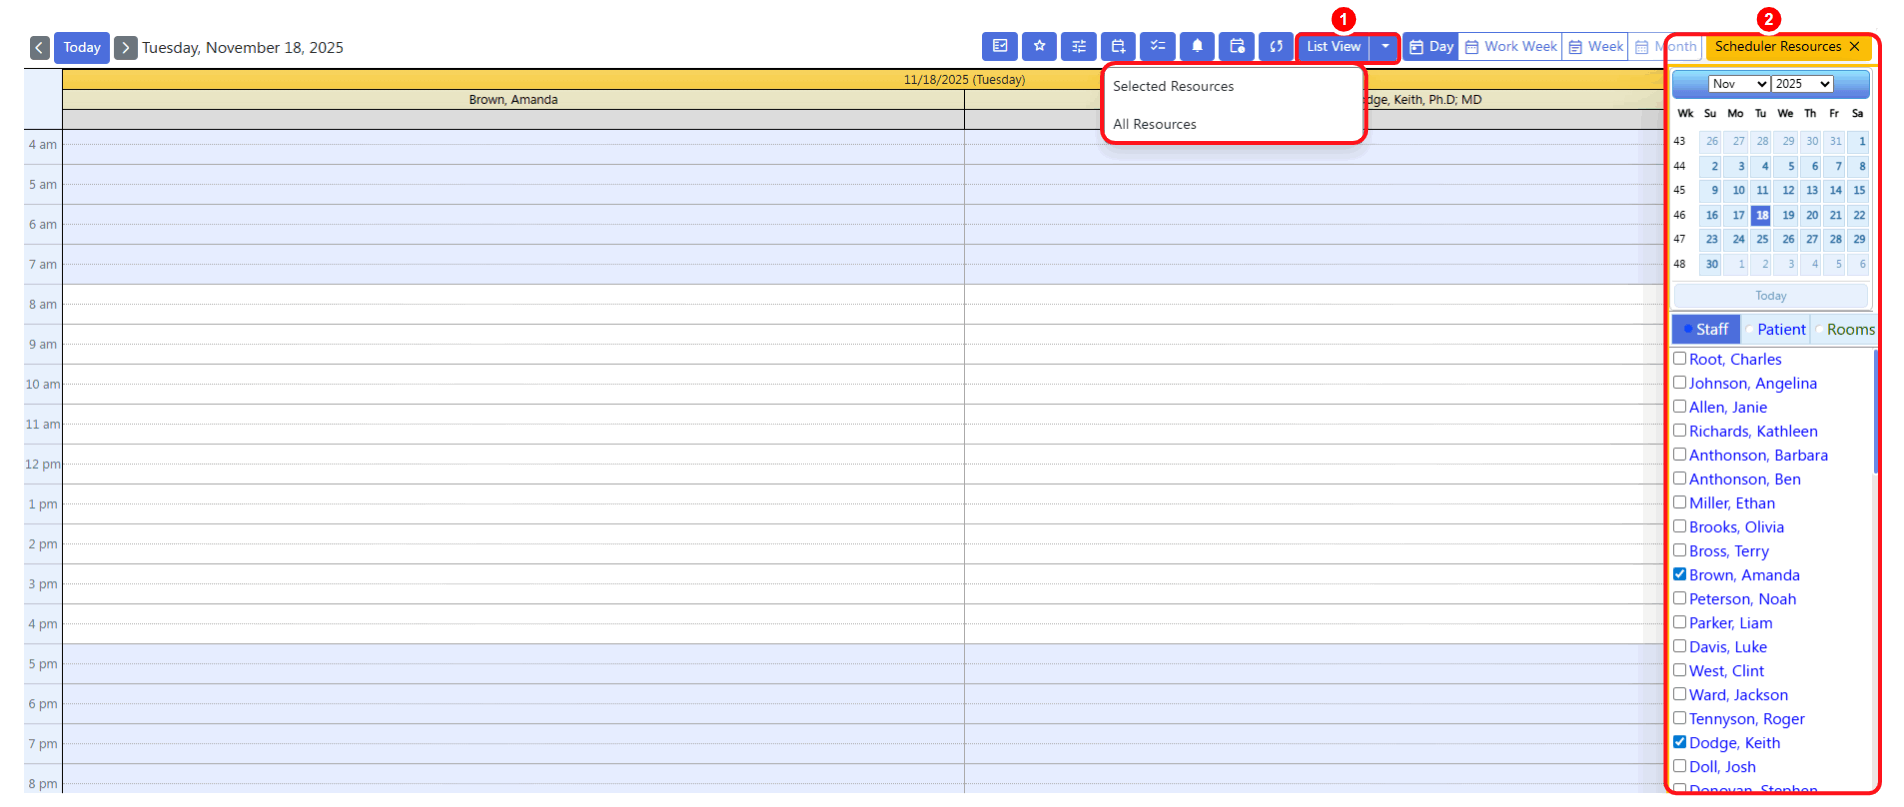Open the checklist toolbar icon
Screen dimensions: 1904x807
(x=1158, y=46)
